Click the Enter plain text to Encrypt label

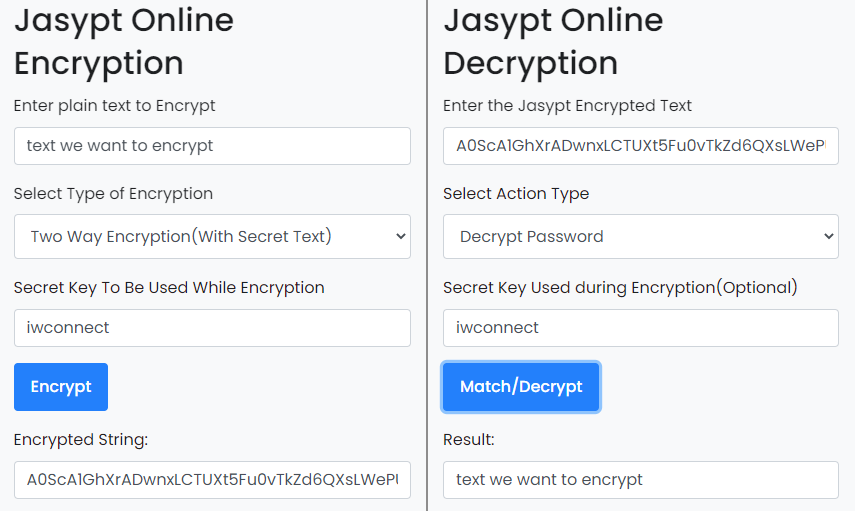click(115, 106)
